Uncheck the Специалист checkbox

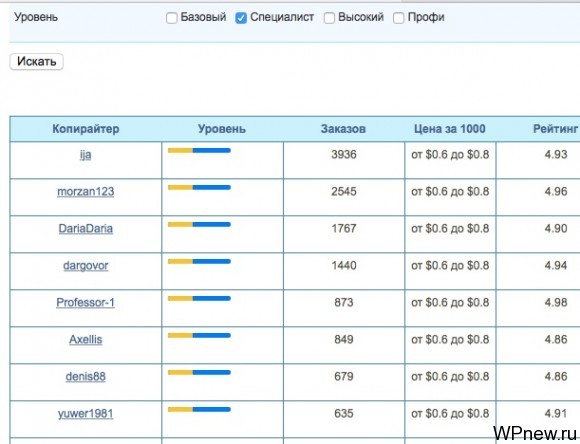[x=241, y=18]
